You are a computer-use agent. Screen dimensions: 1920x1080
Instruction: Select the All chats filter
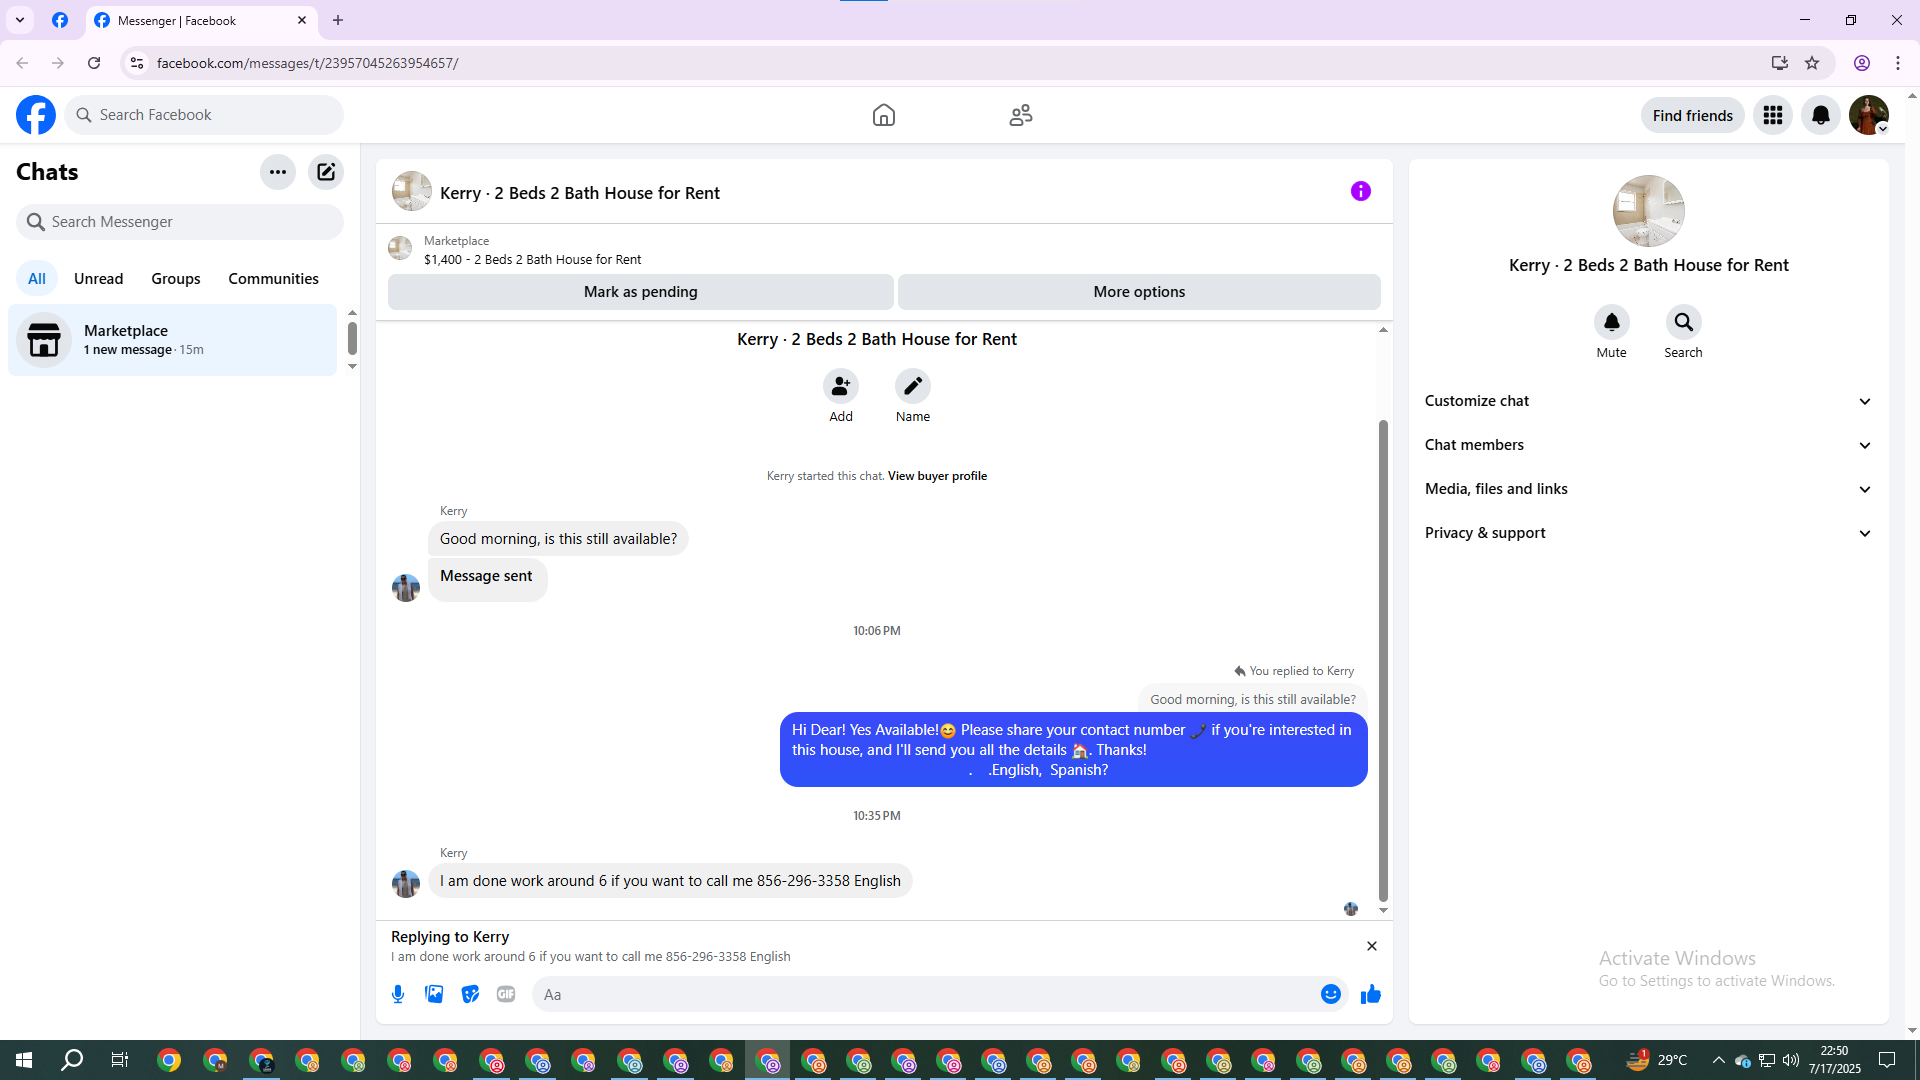coord(37,279)
